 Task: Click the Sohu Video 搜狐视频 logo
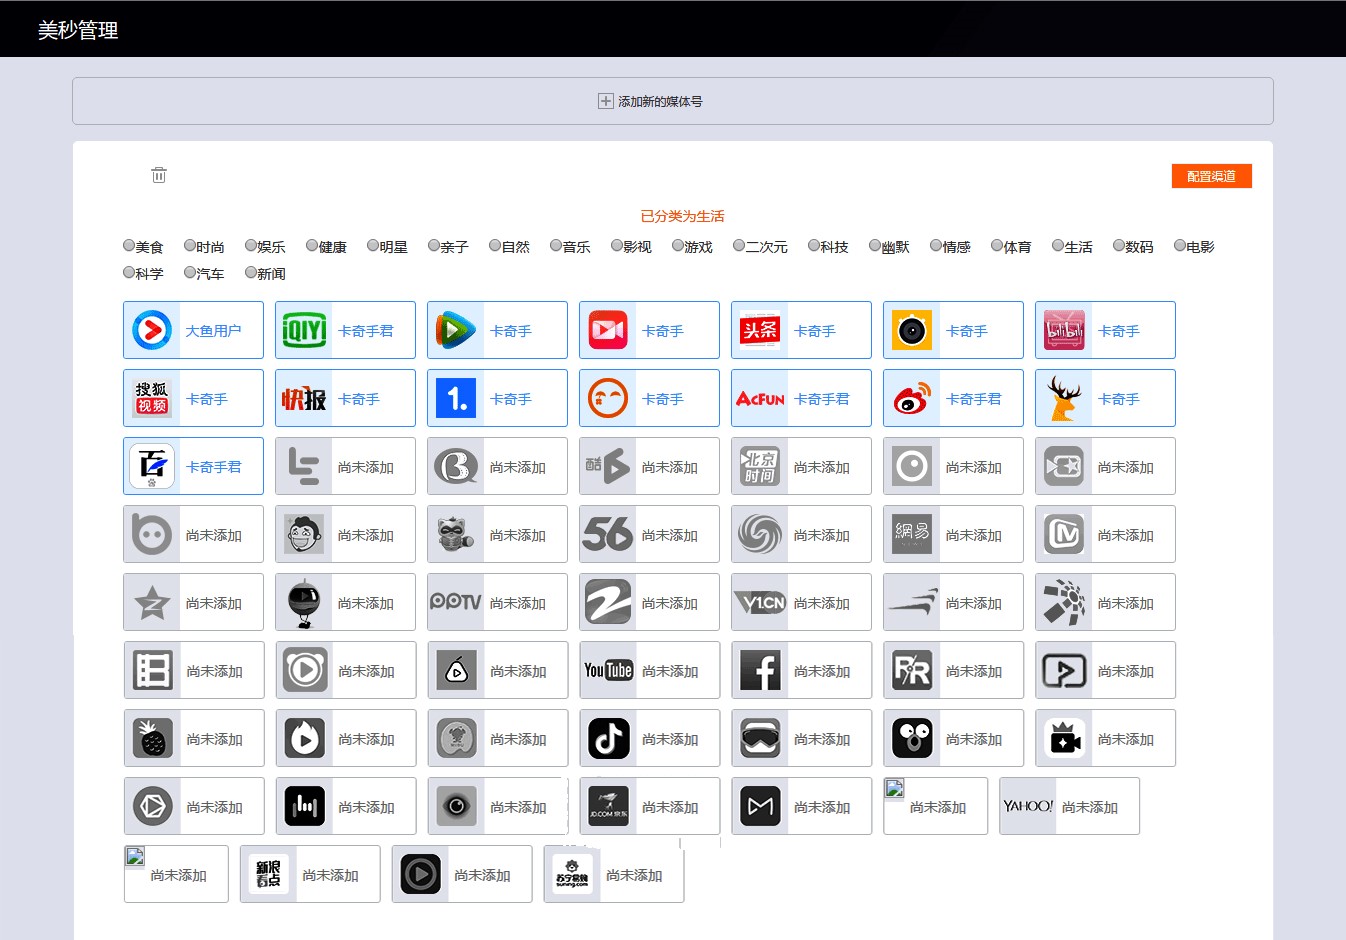click(x=152, y=398)
